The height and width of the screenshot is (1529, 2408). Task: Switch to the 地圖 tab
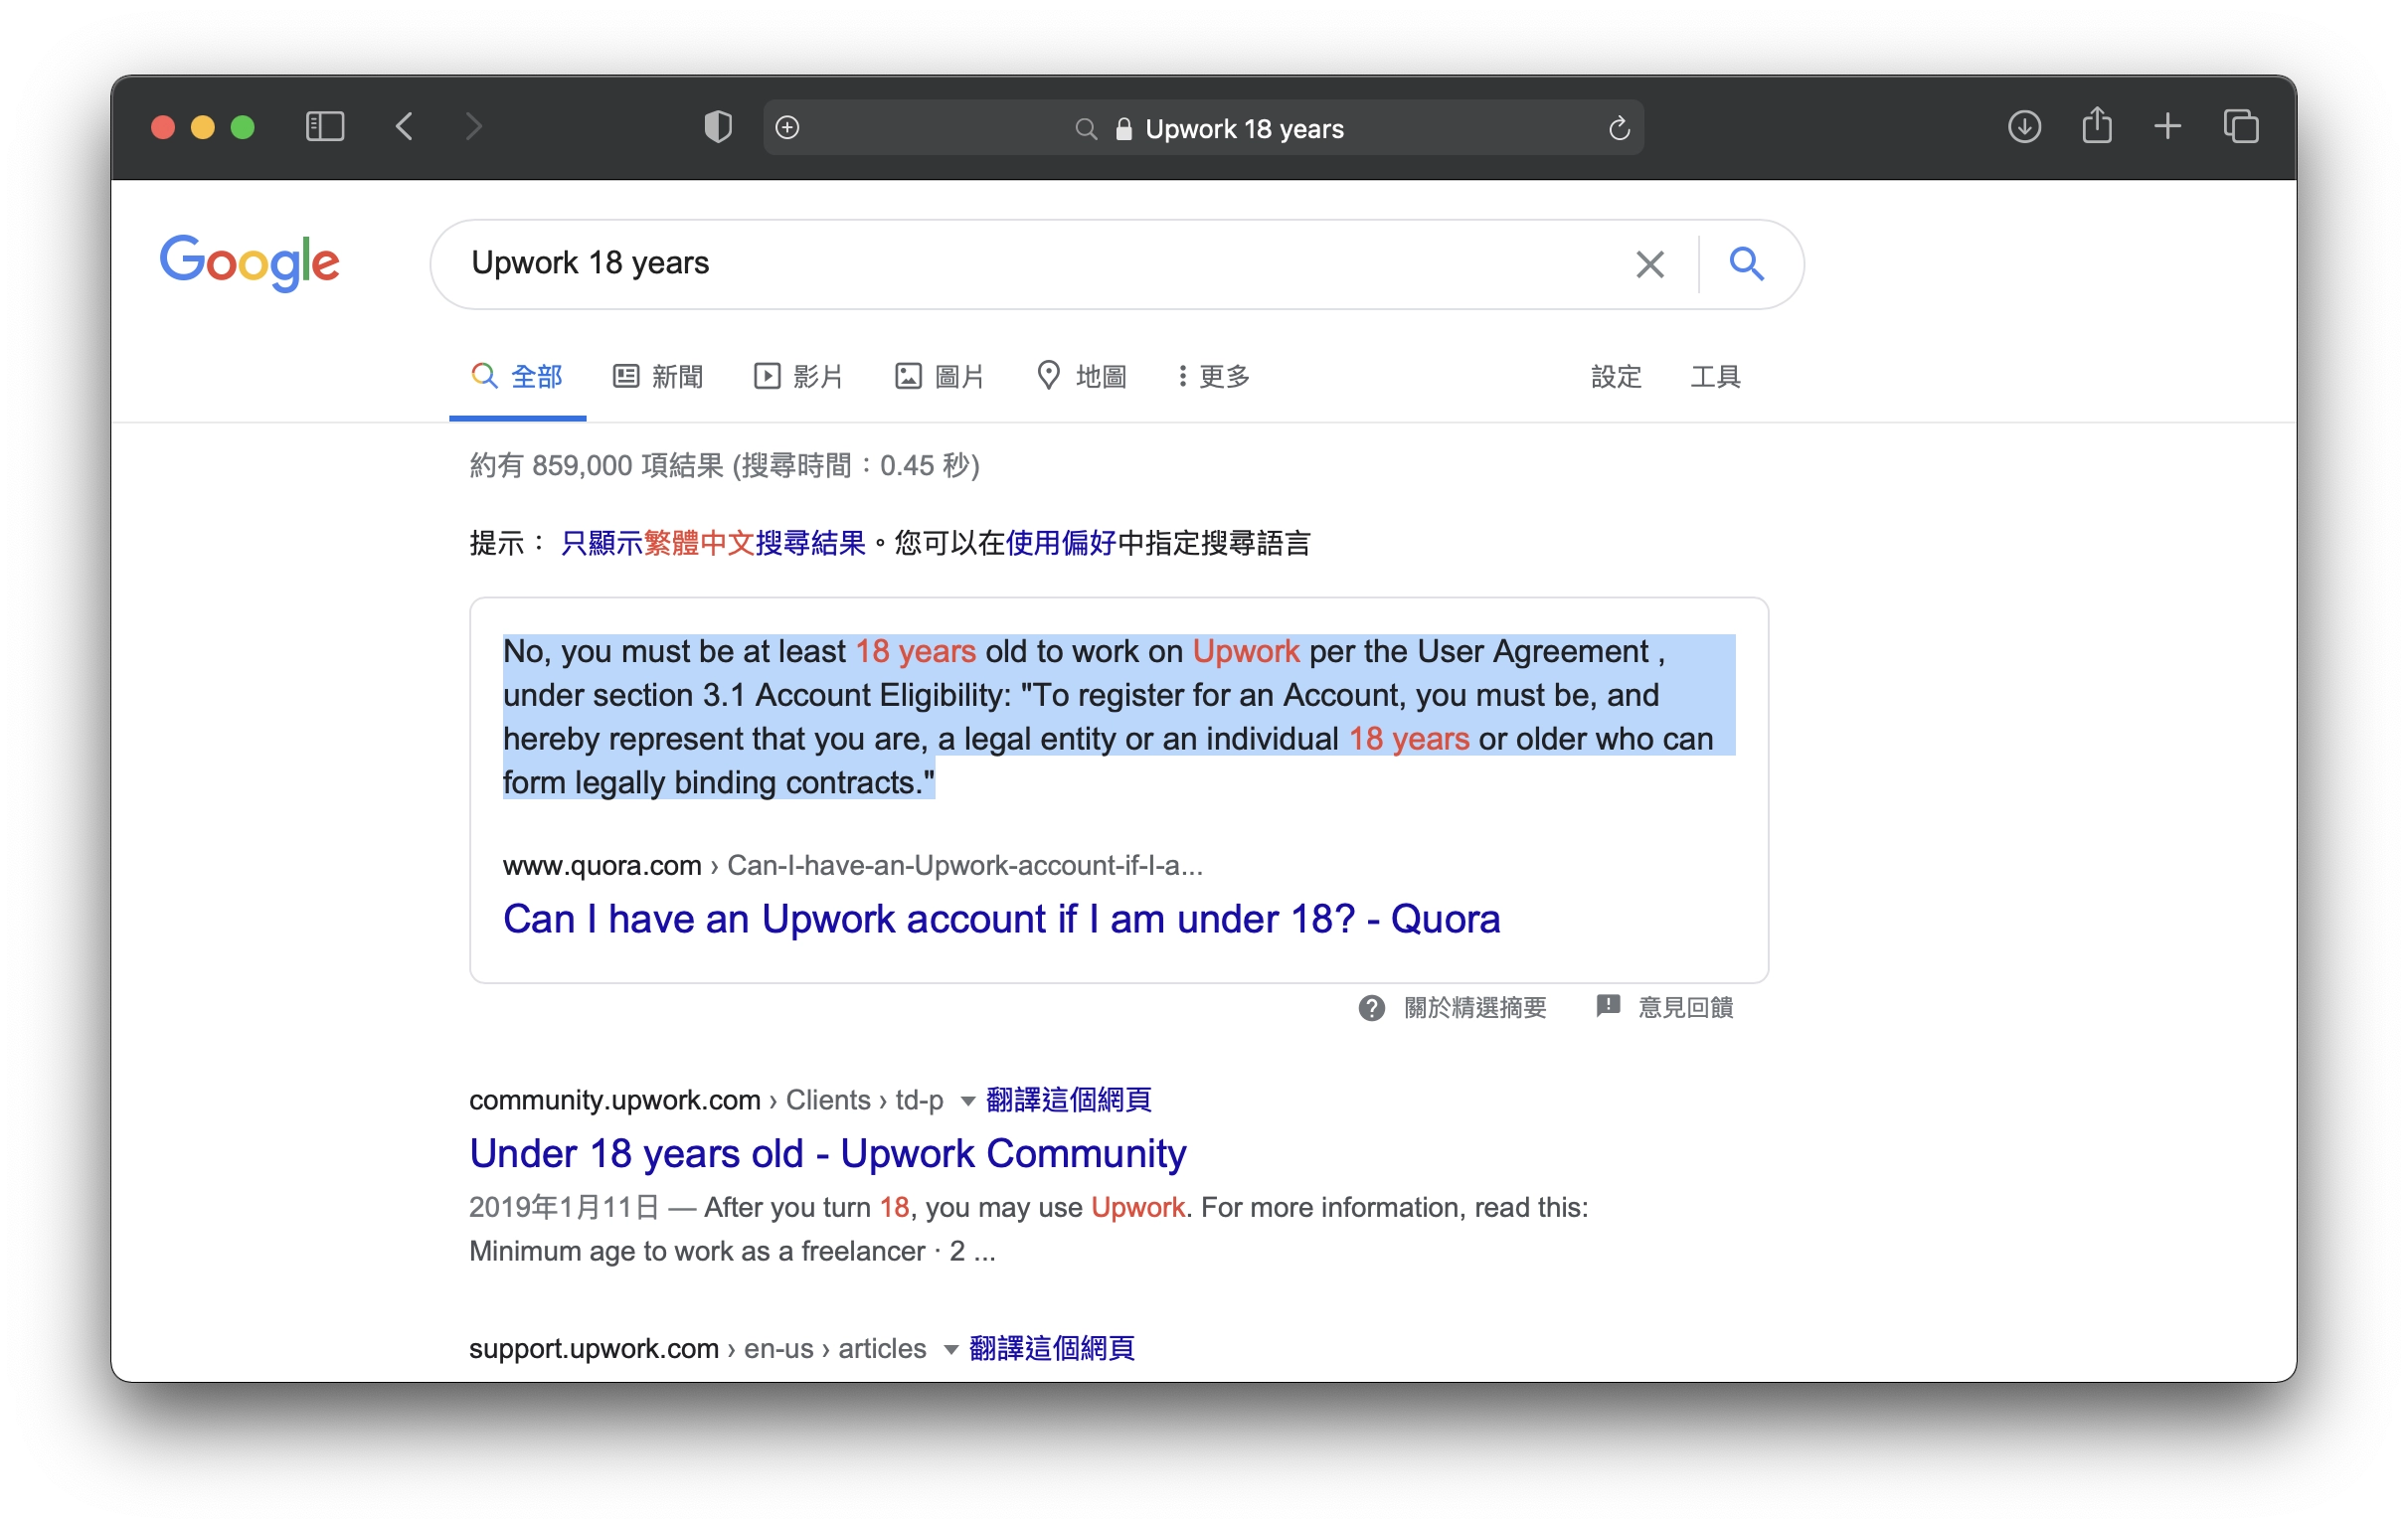coord(1081,377)
